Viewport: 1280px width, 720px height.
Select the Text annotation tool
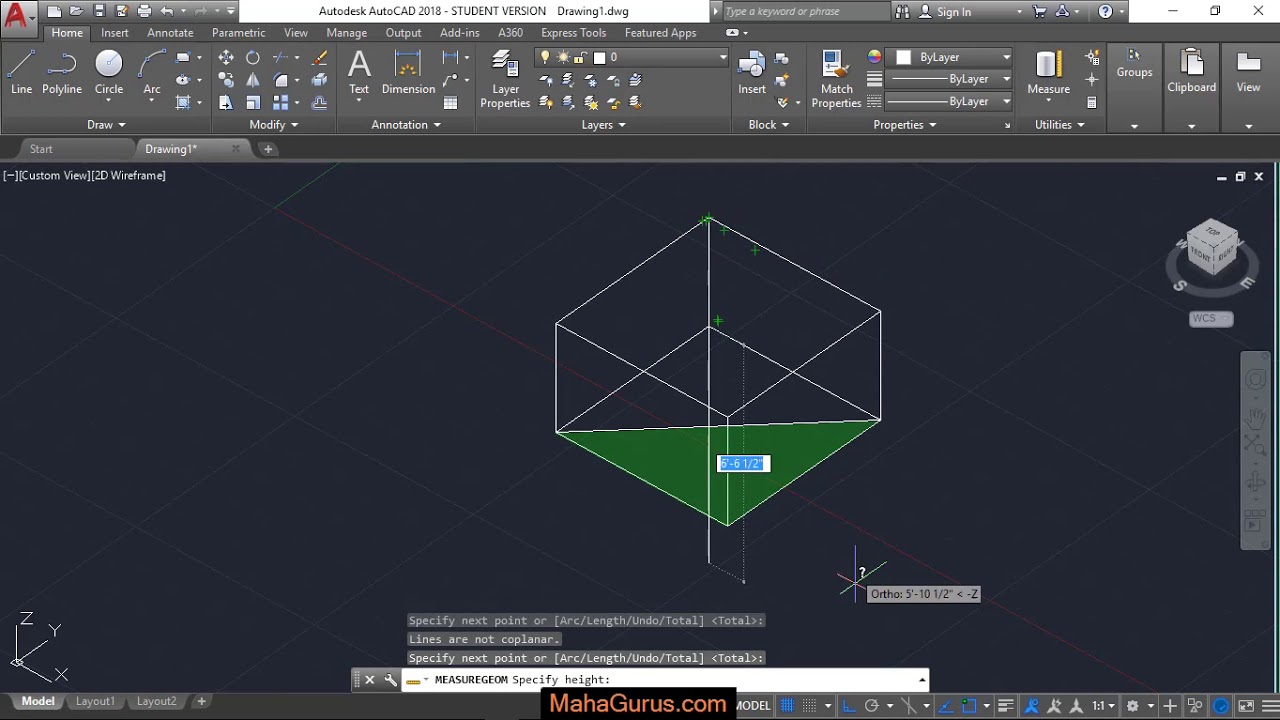tap(359, 72)
